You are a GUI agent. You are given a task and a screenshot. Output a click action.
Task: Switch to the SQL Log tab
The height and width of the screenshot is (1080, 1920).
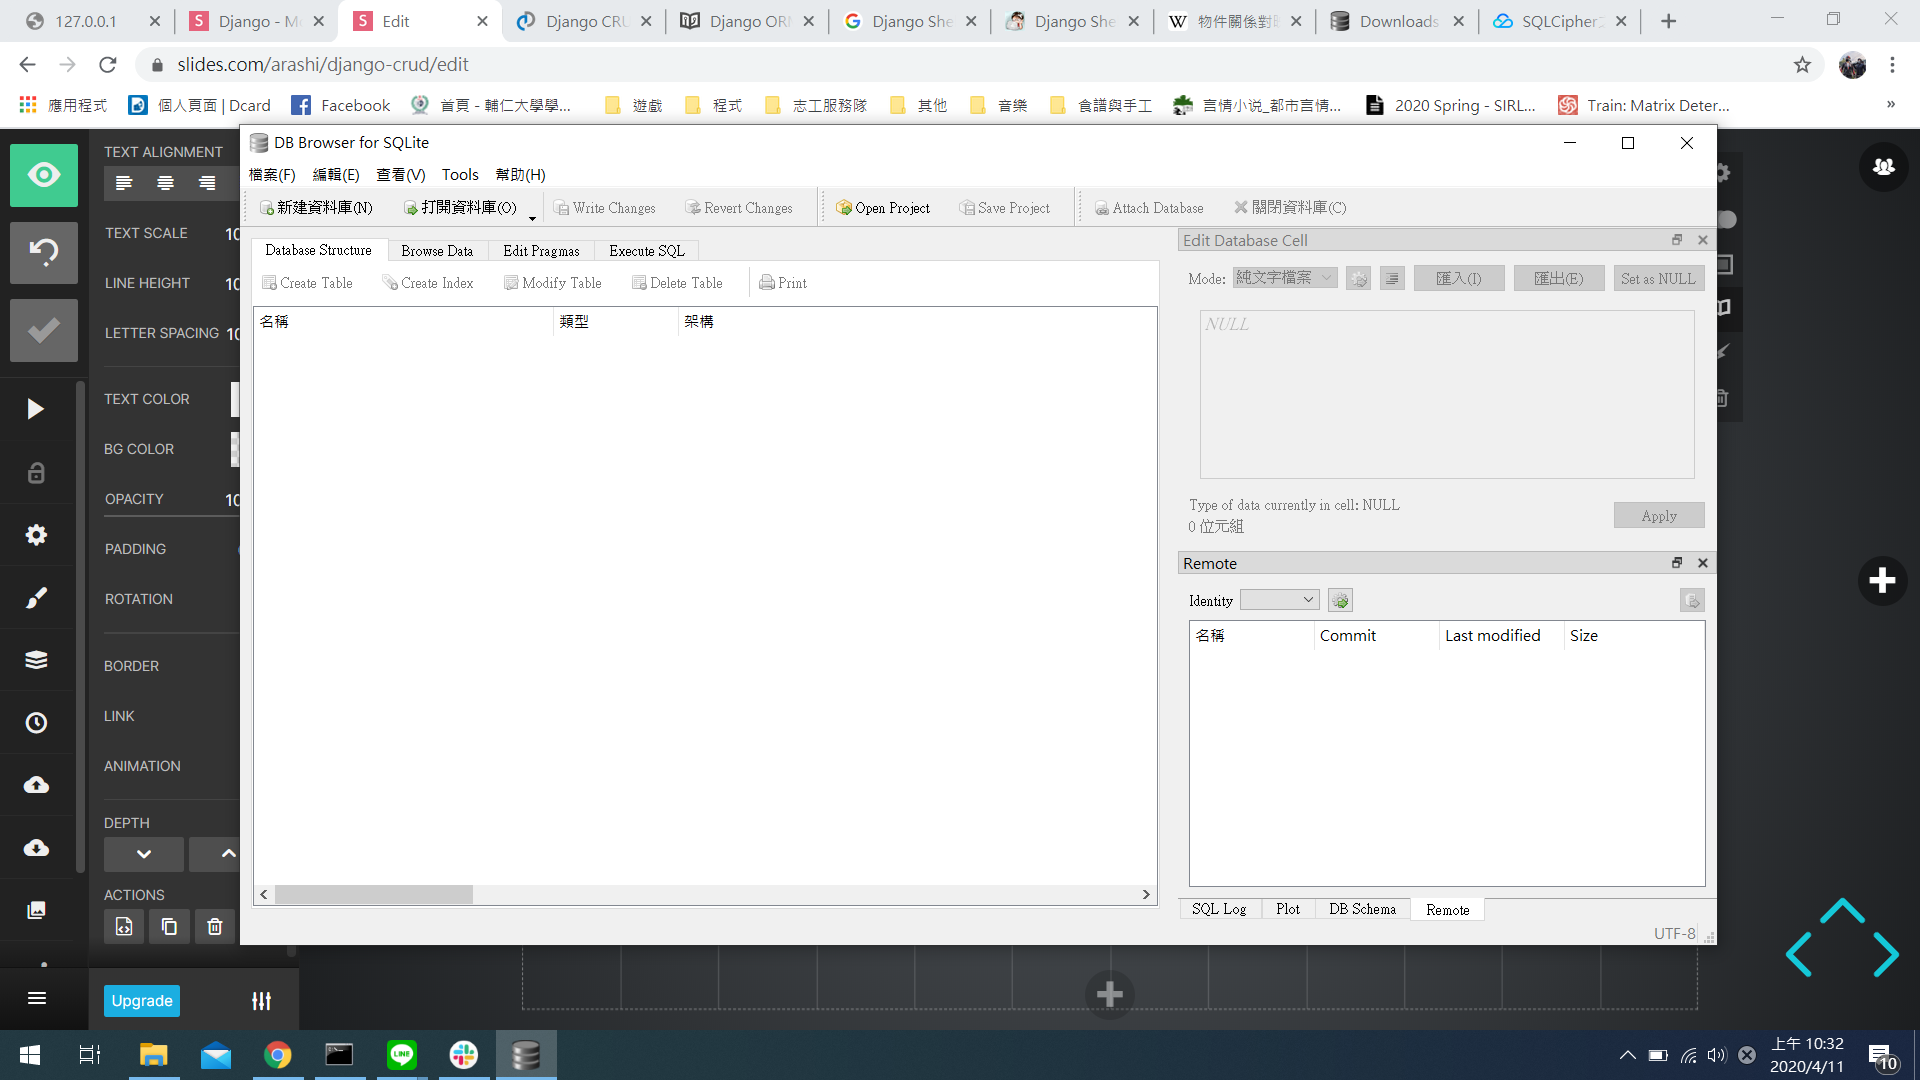tap(1219, 909)
